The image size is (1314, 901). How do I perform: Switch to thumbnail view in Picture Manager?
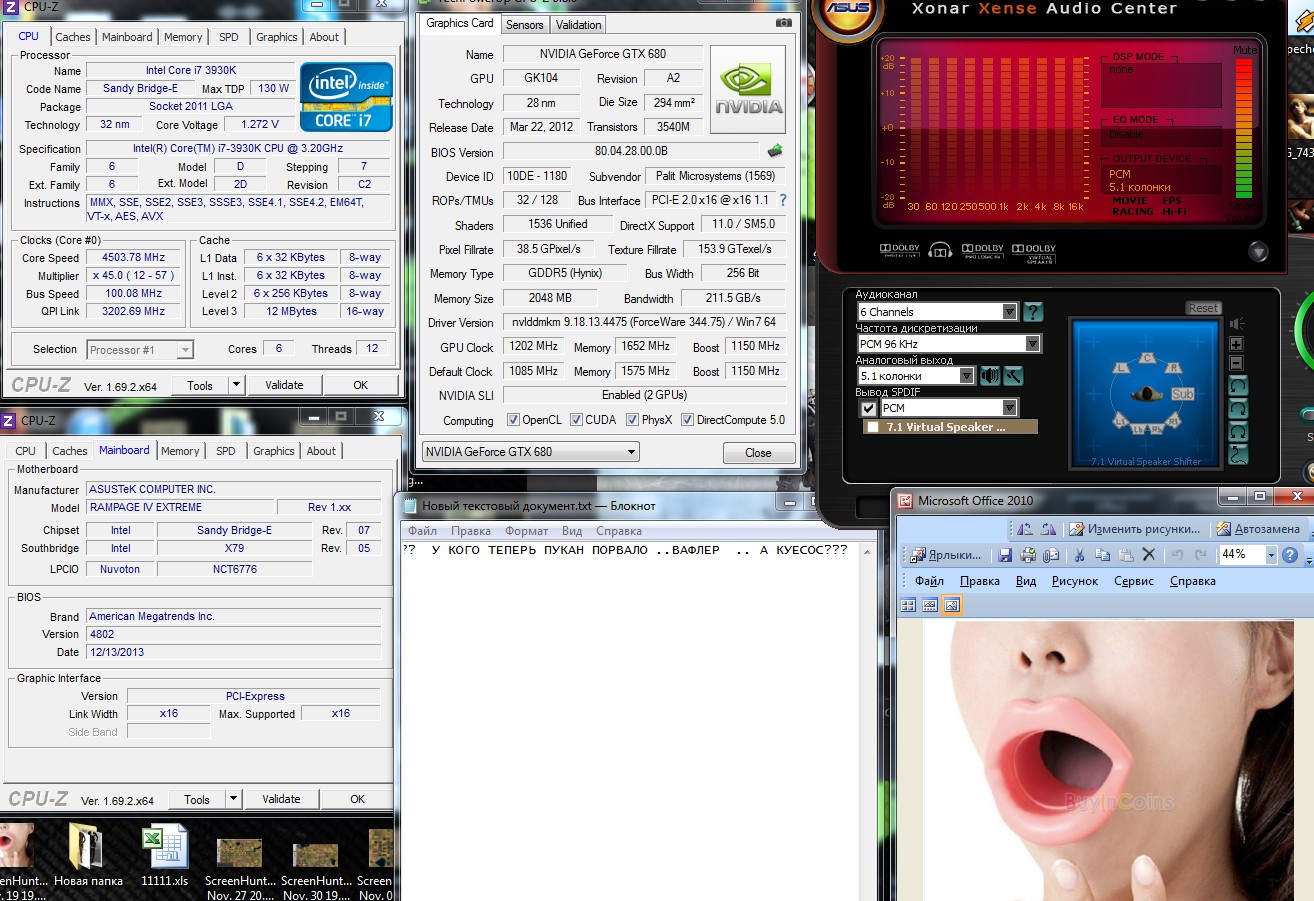point(908,605)
